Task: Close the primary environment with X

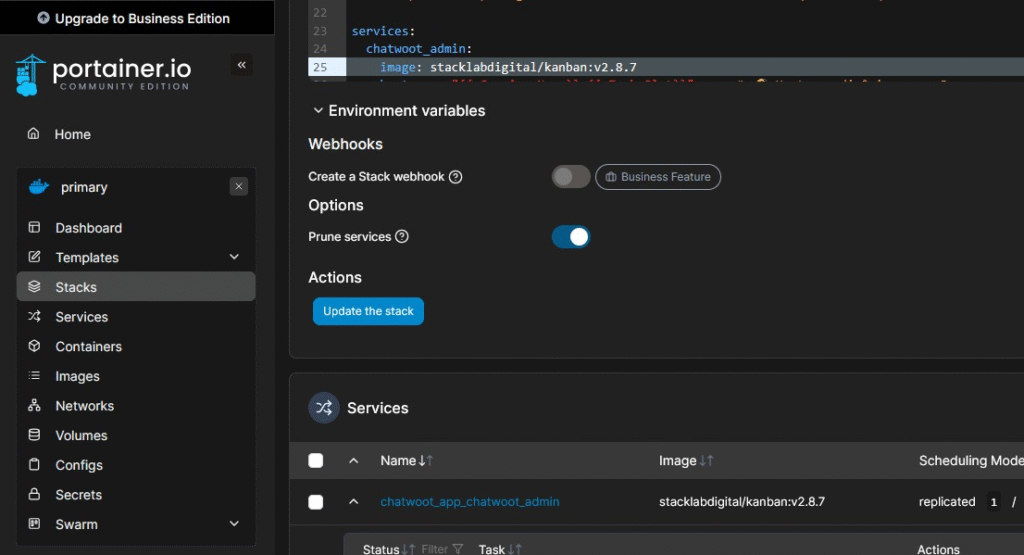Action: 238,187
